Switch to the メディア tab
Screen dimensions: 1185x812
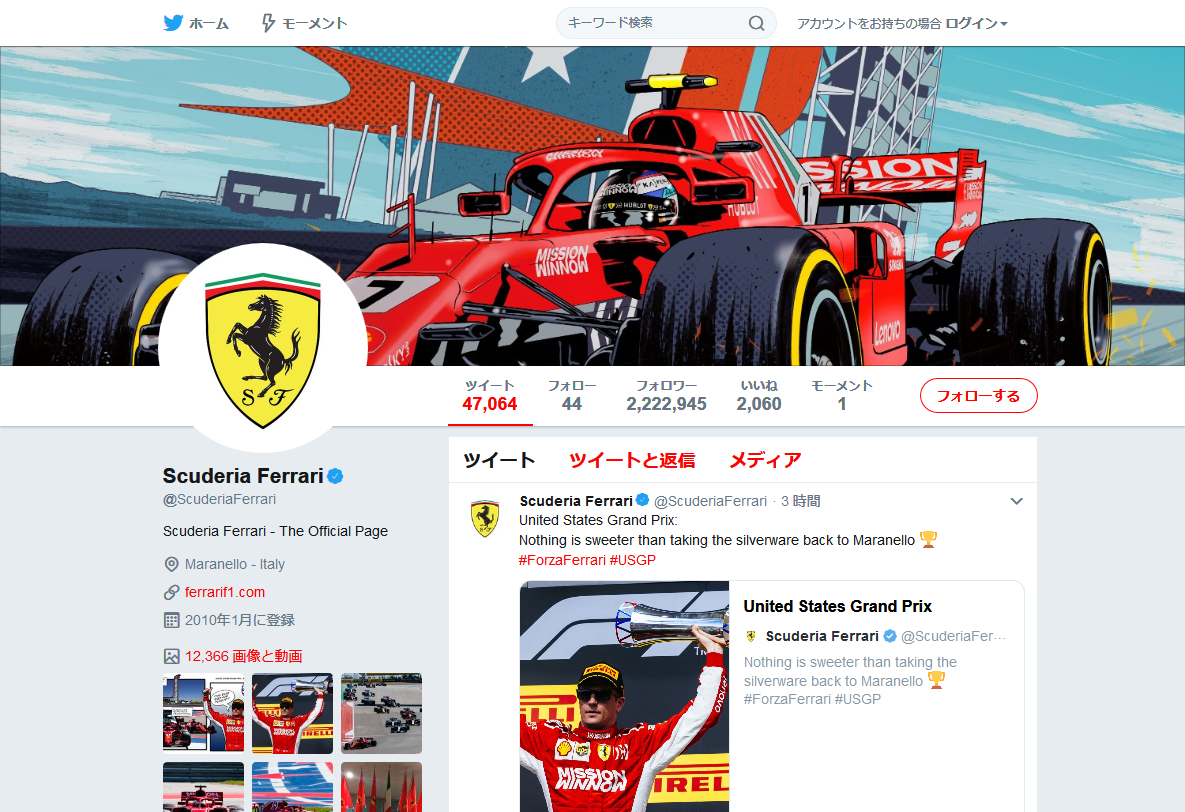tap(765, 460)
